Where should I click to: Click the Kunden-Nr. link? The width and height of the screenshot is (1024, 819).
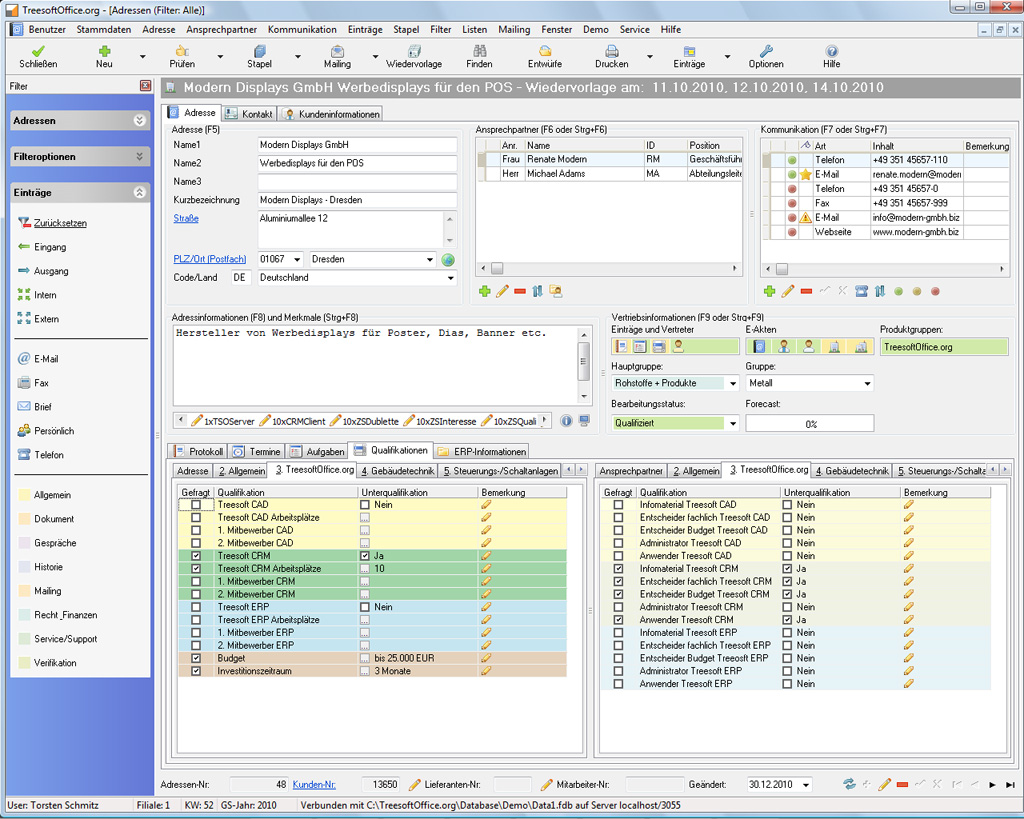pyautogui.click(x=313, y=785)
